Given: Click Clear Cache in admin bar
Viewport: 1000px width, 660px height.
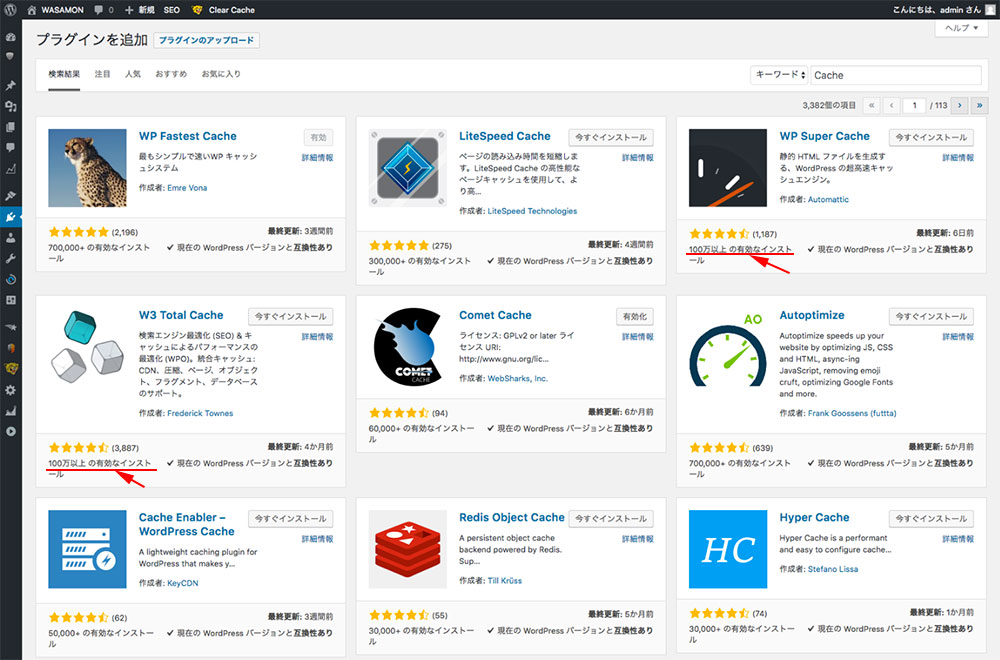Looking at the screenshot, I should [223, 10].
